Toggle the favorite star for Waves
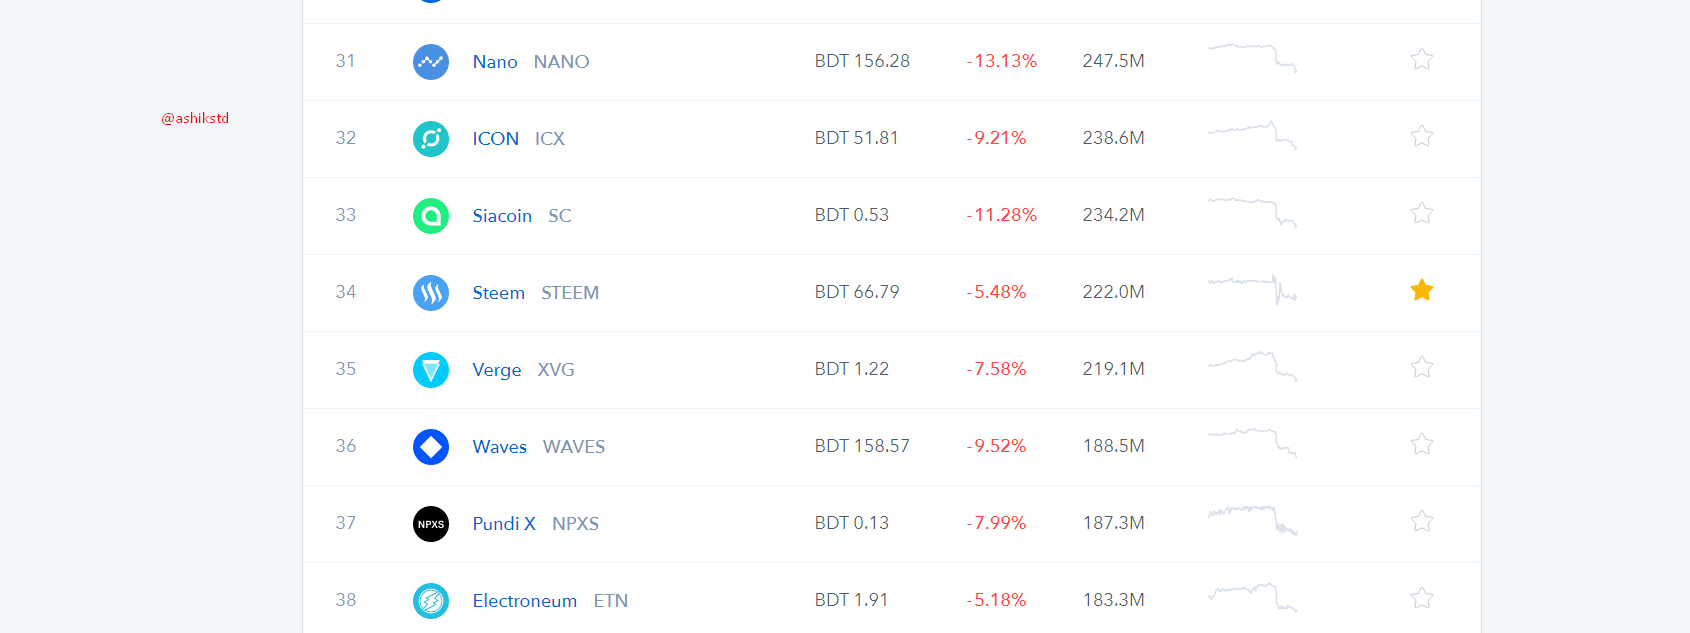The width and height of the screenshot is (1690, 633). click(1422, 444)
